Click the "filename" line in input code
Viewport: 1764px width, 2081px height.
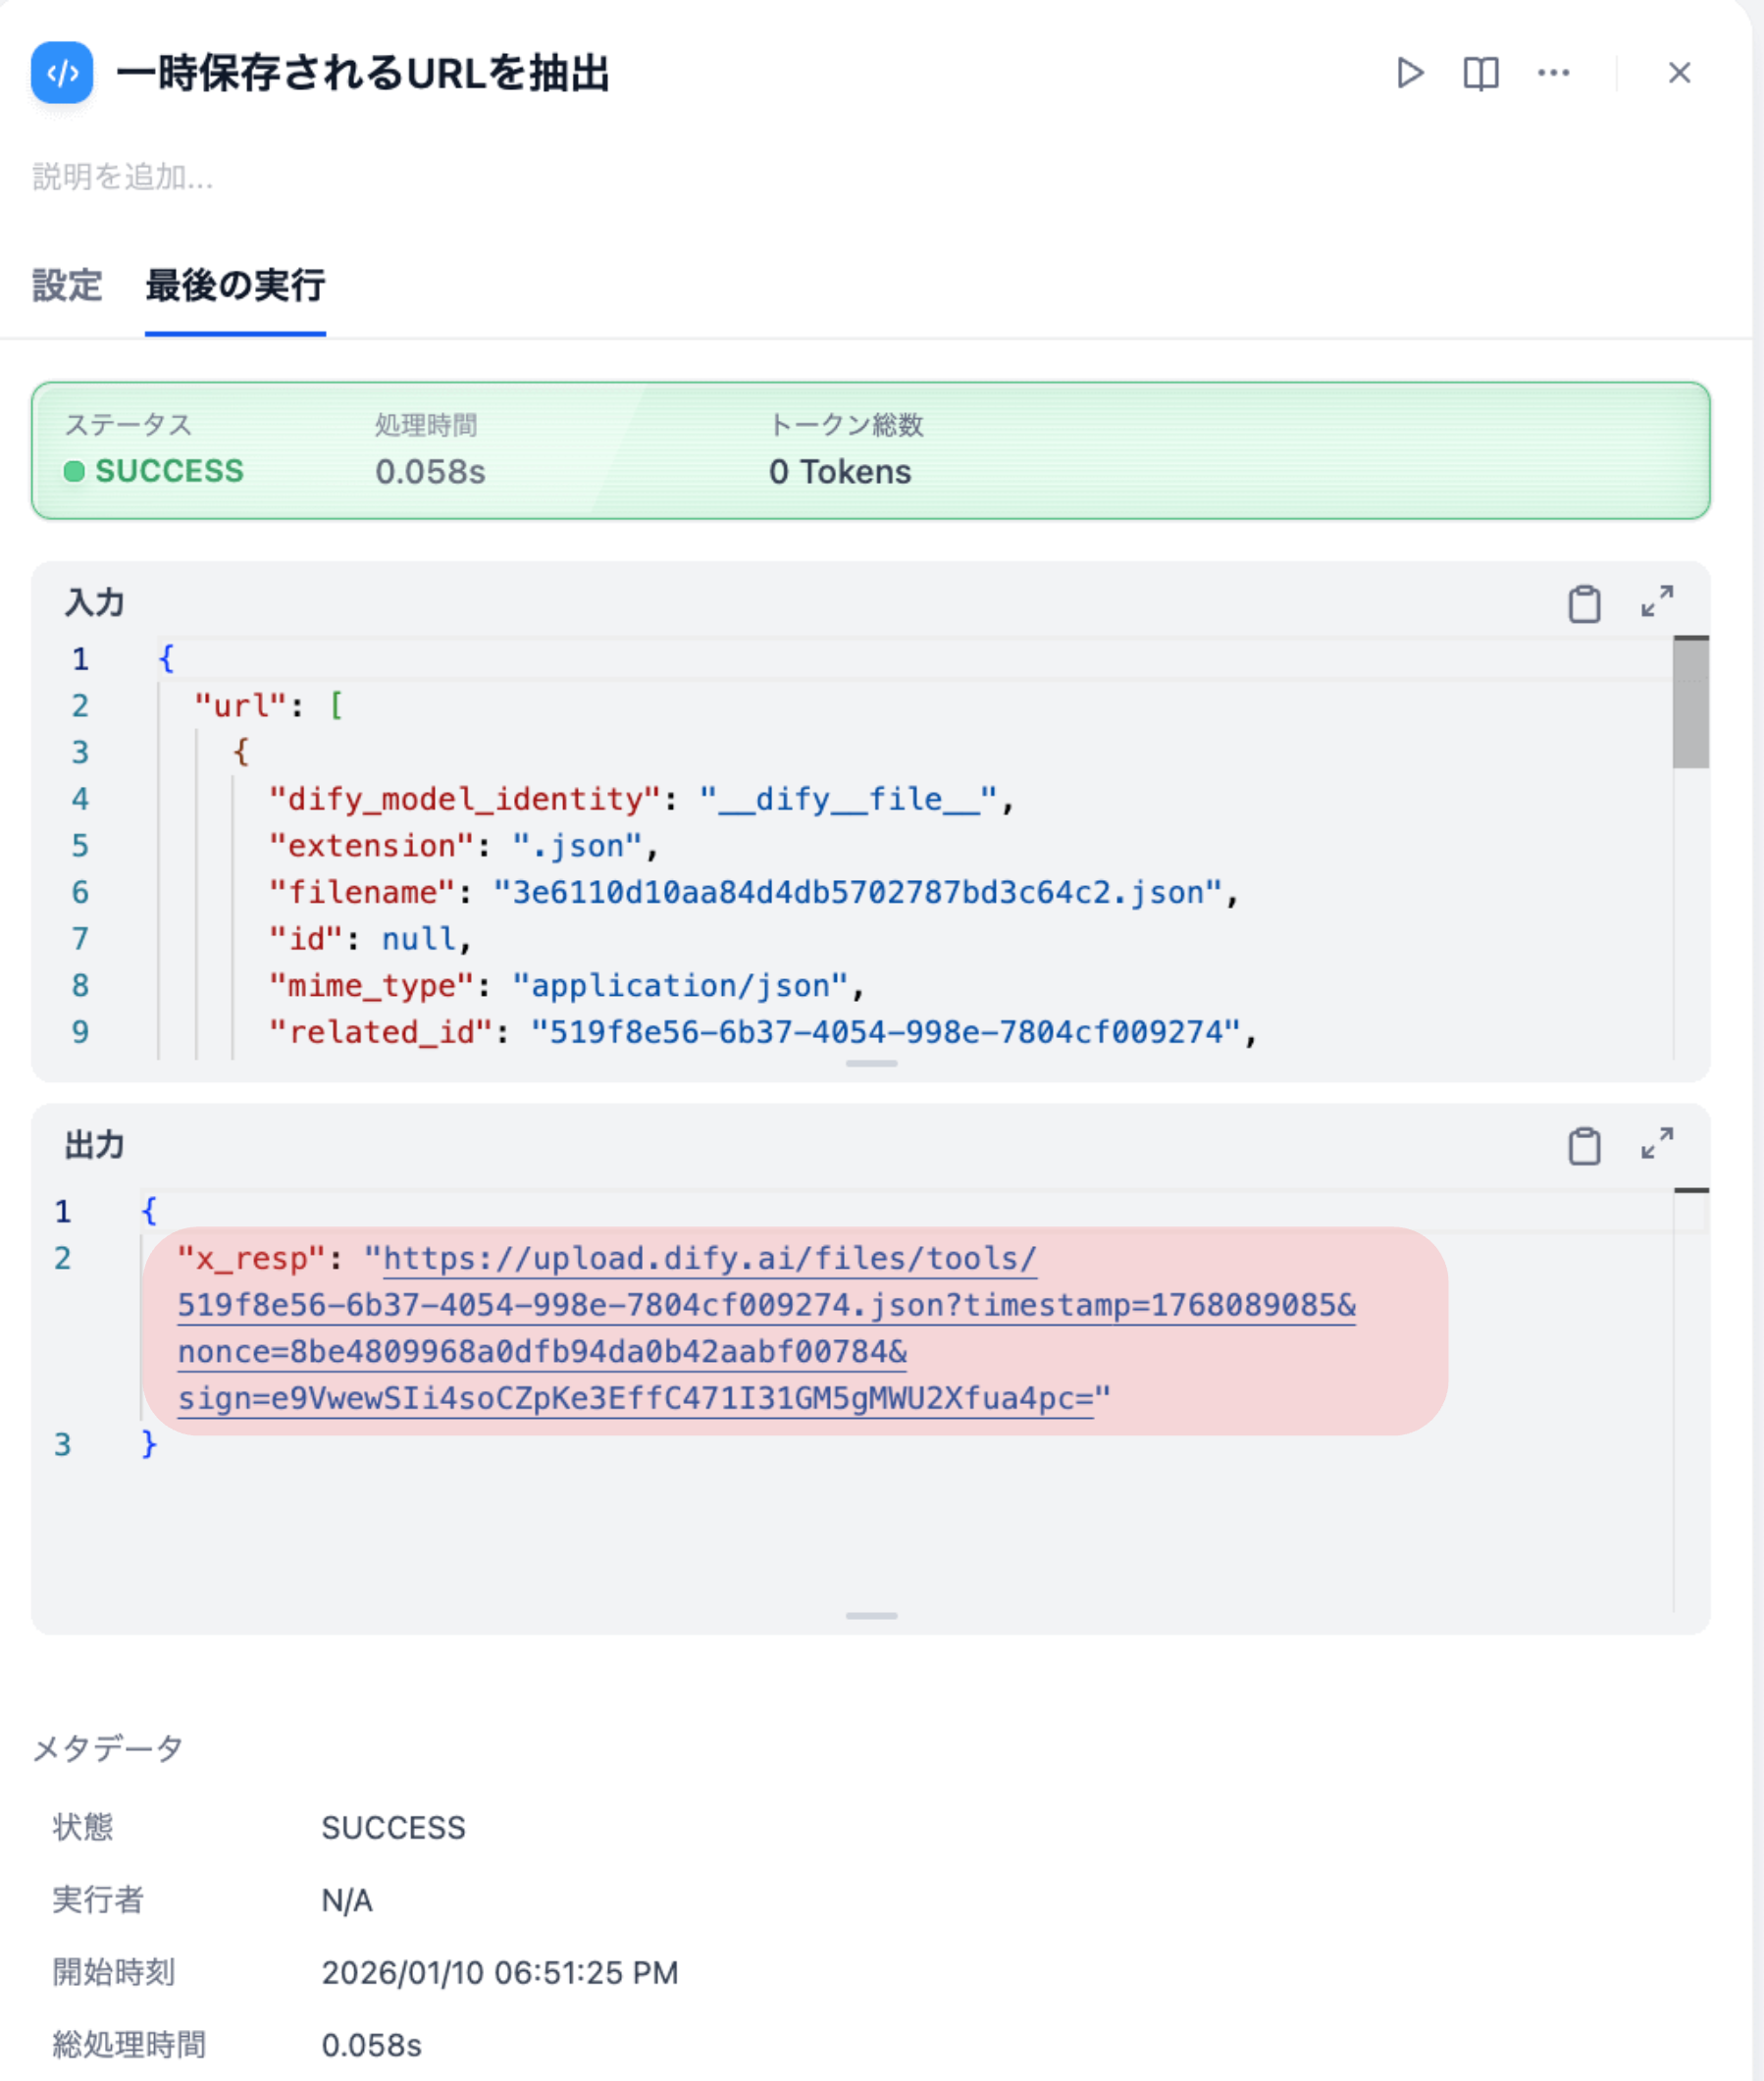tap(752, 892)
